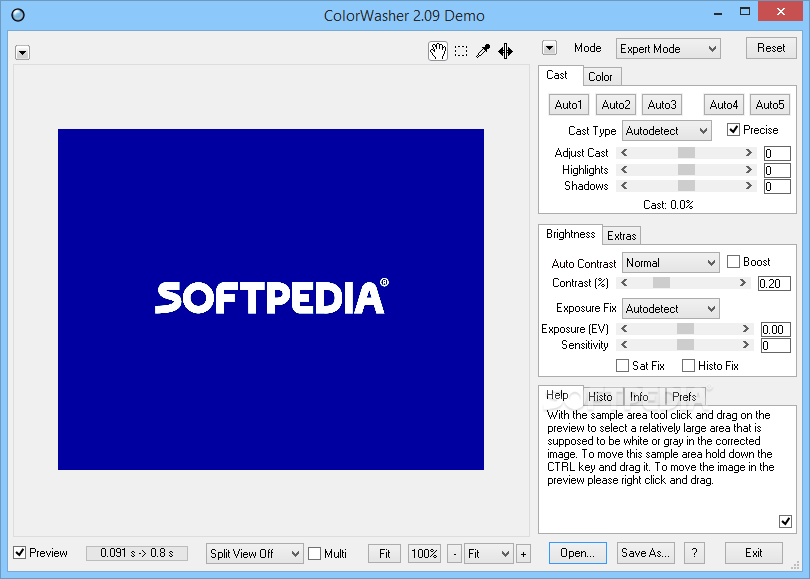810x579 pixels.
Task: Uncheck the Precise checkbox
Action: click(733, 130)
